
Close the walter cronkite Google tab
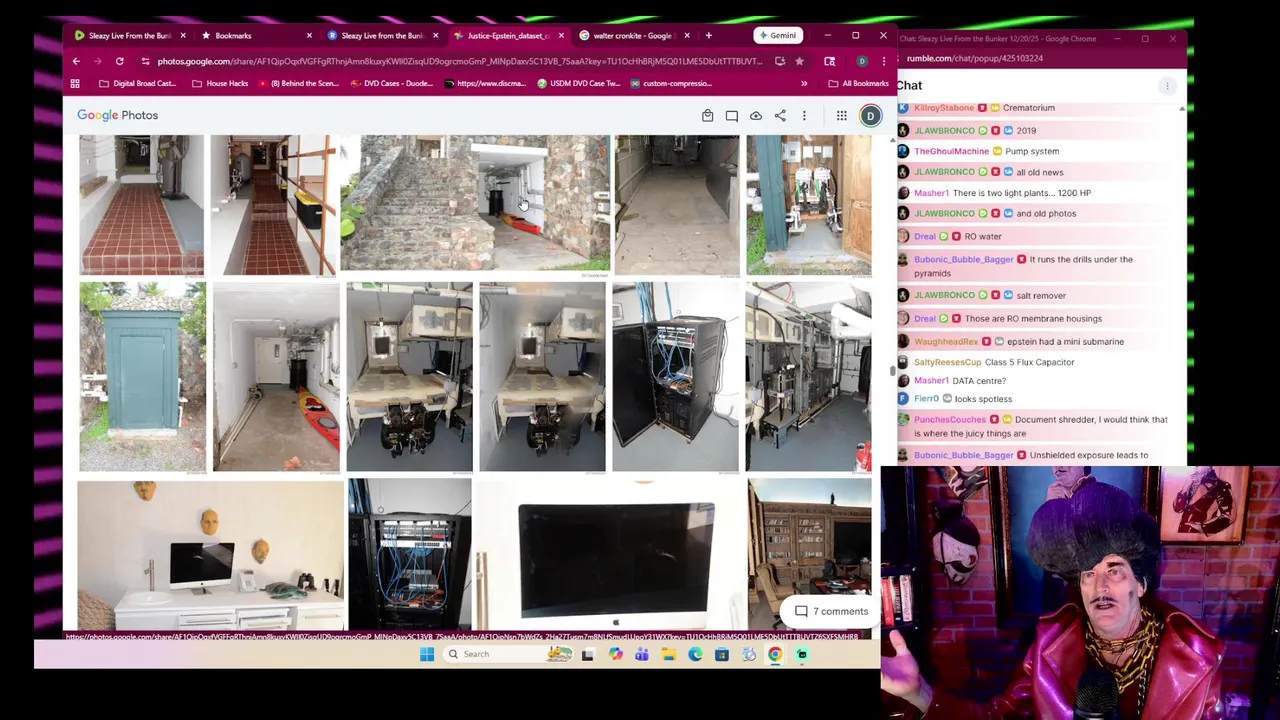point(686,36)
